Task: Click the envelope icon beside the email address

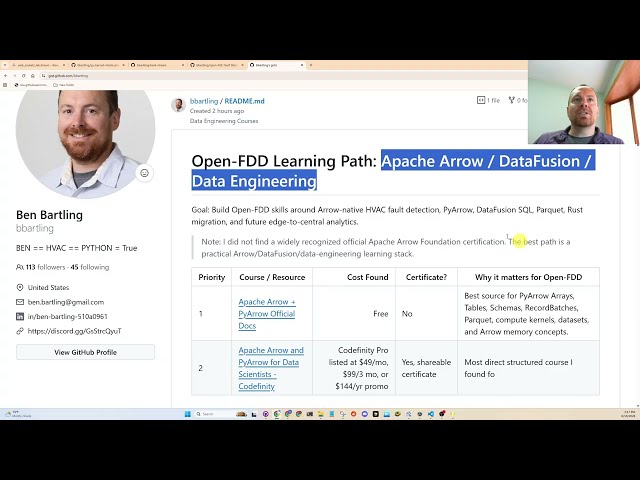Action: point(20,302)
